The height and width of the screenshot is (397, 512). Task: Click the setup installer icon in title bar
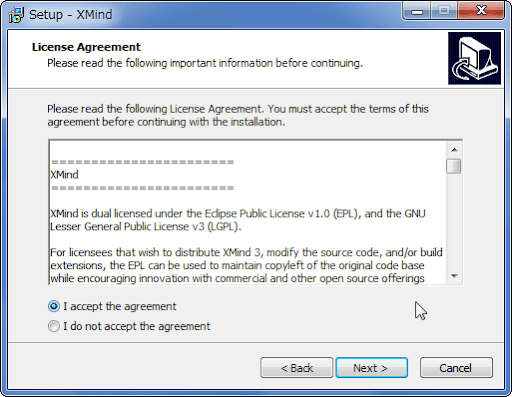16,15
